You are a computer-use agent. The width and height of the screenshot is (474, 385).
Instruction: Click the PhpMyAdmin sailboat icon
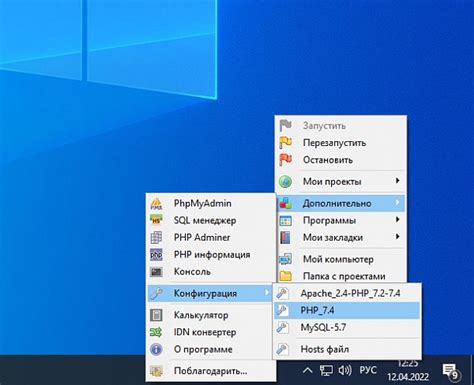[156, 203]
